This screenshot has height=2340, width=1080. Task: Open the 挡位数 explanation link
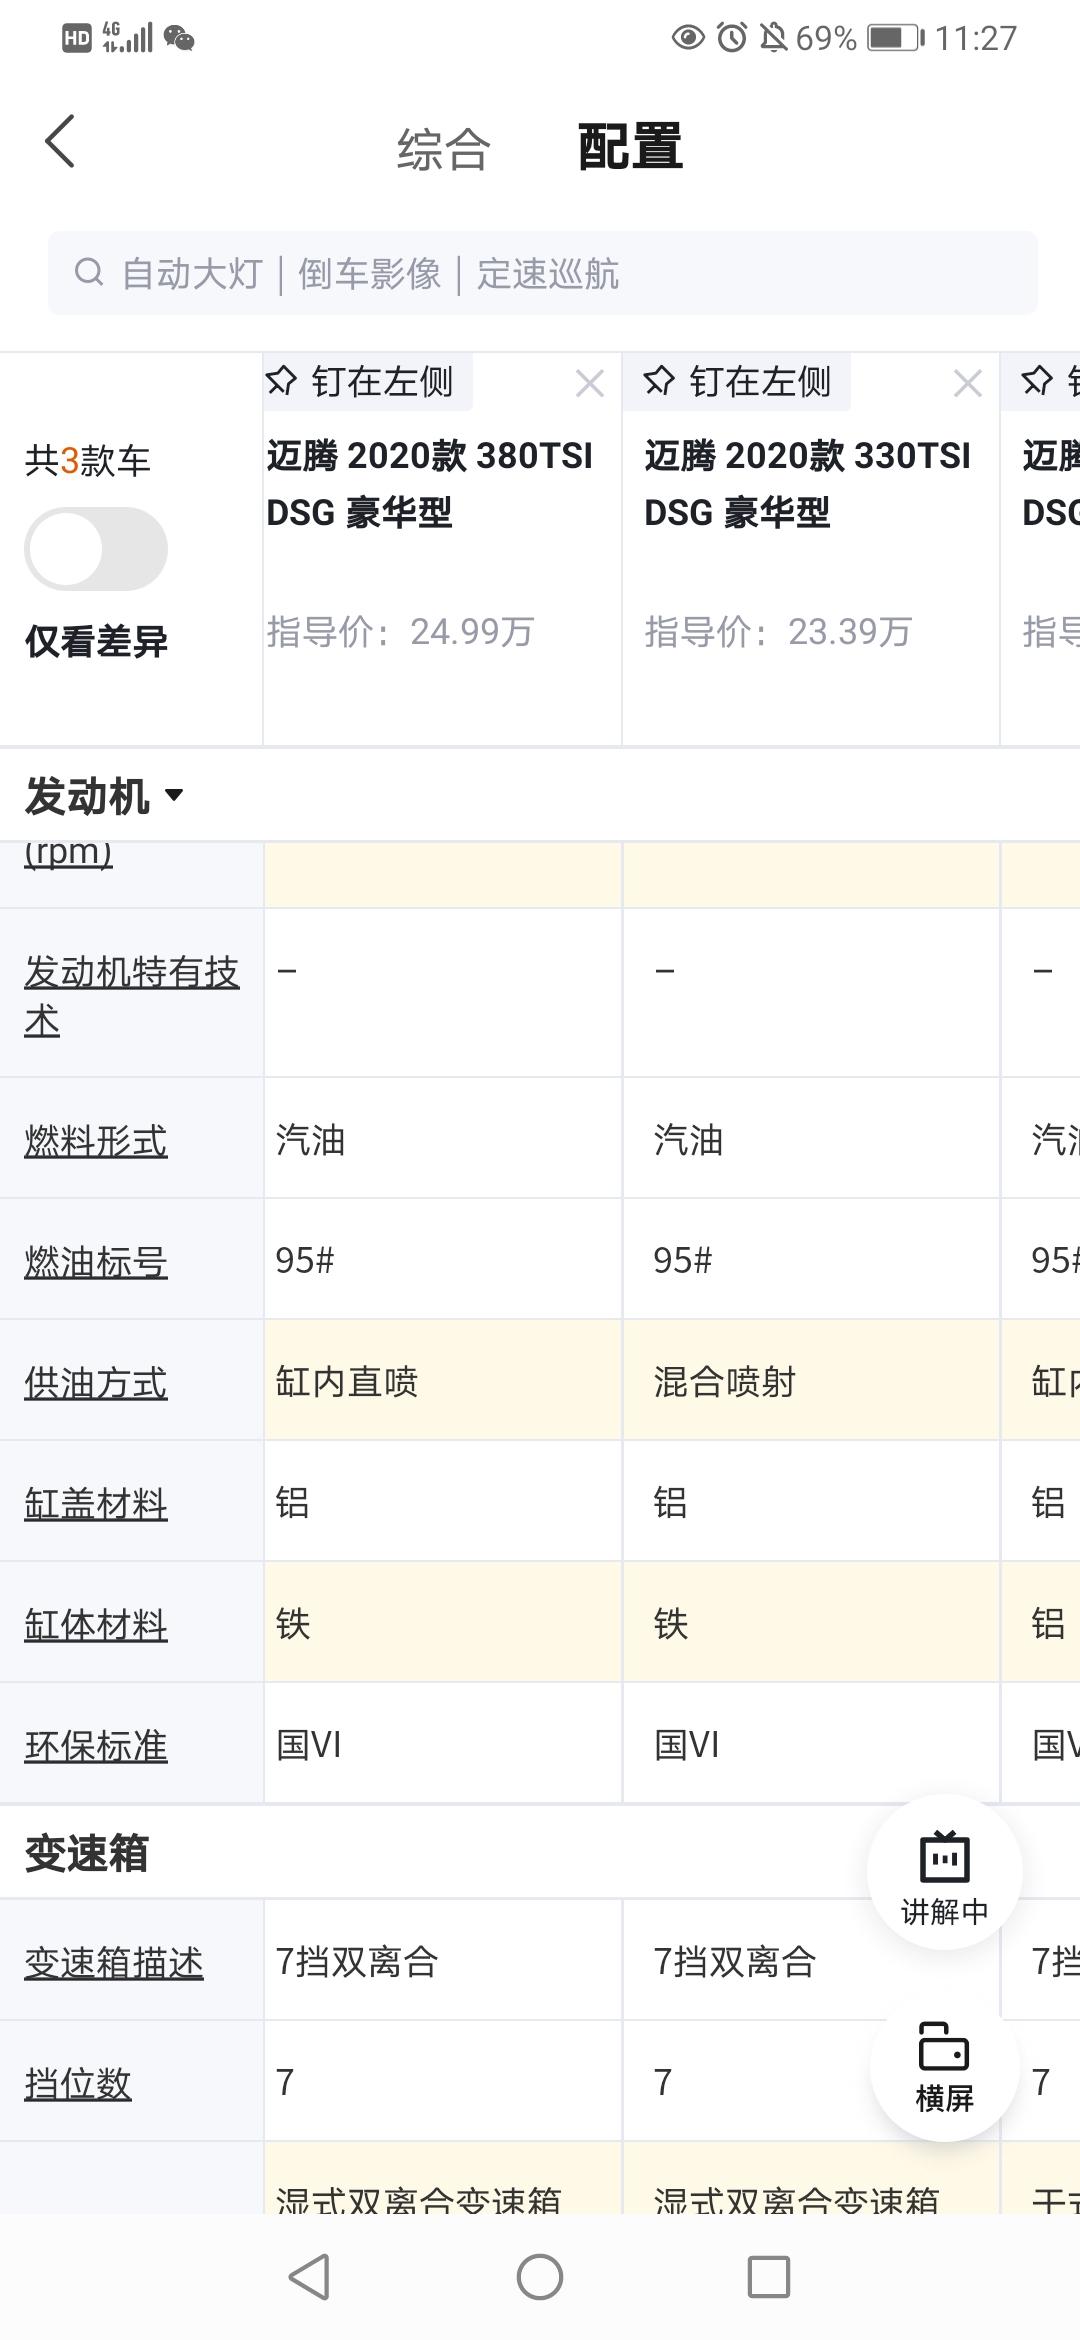78,2084
